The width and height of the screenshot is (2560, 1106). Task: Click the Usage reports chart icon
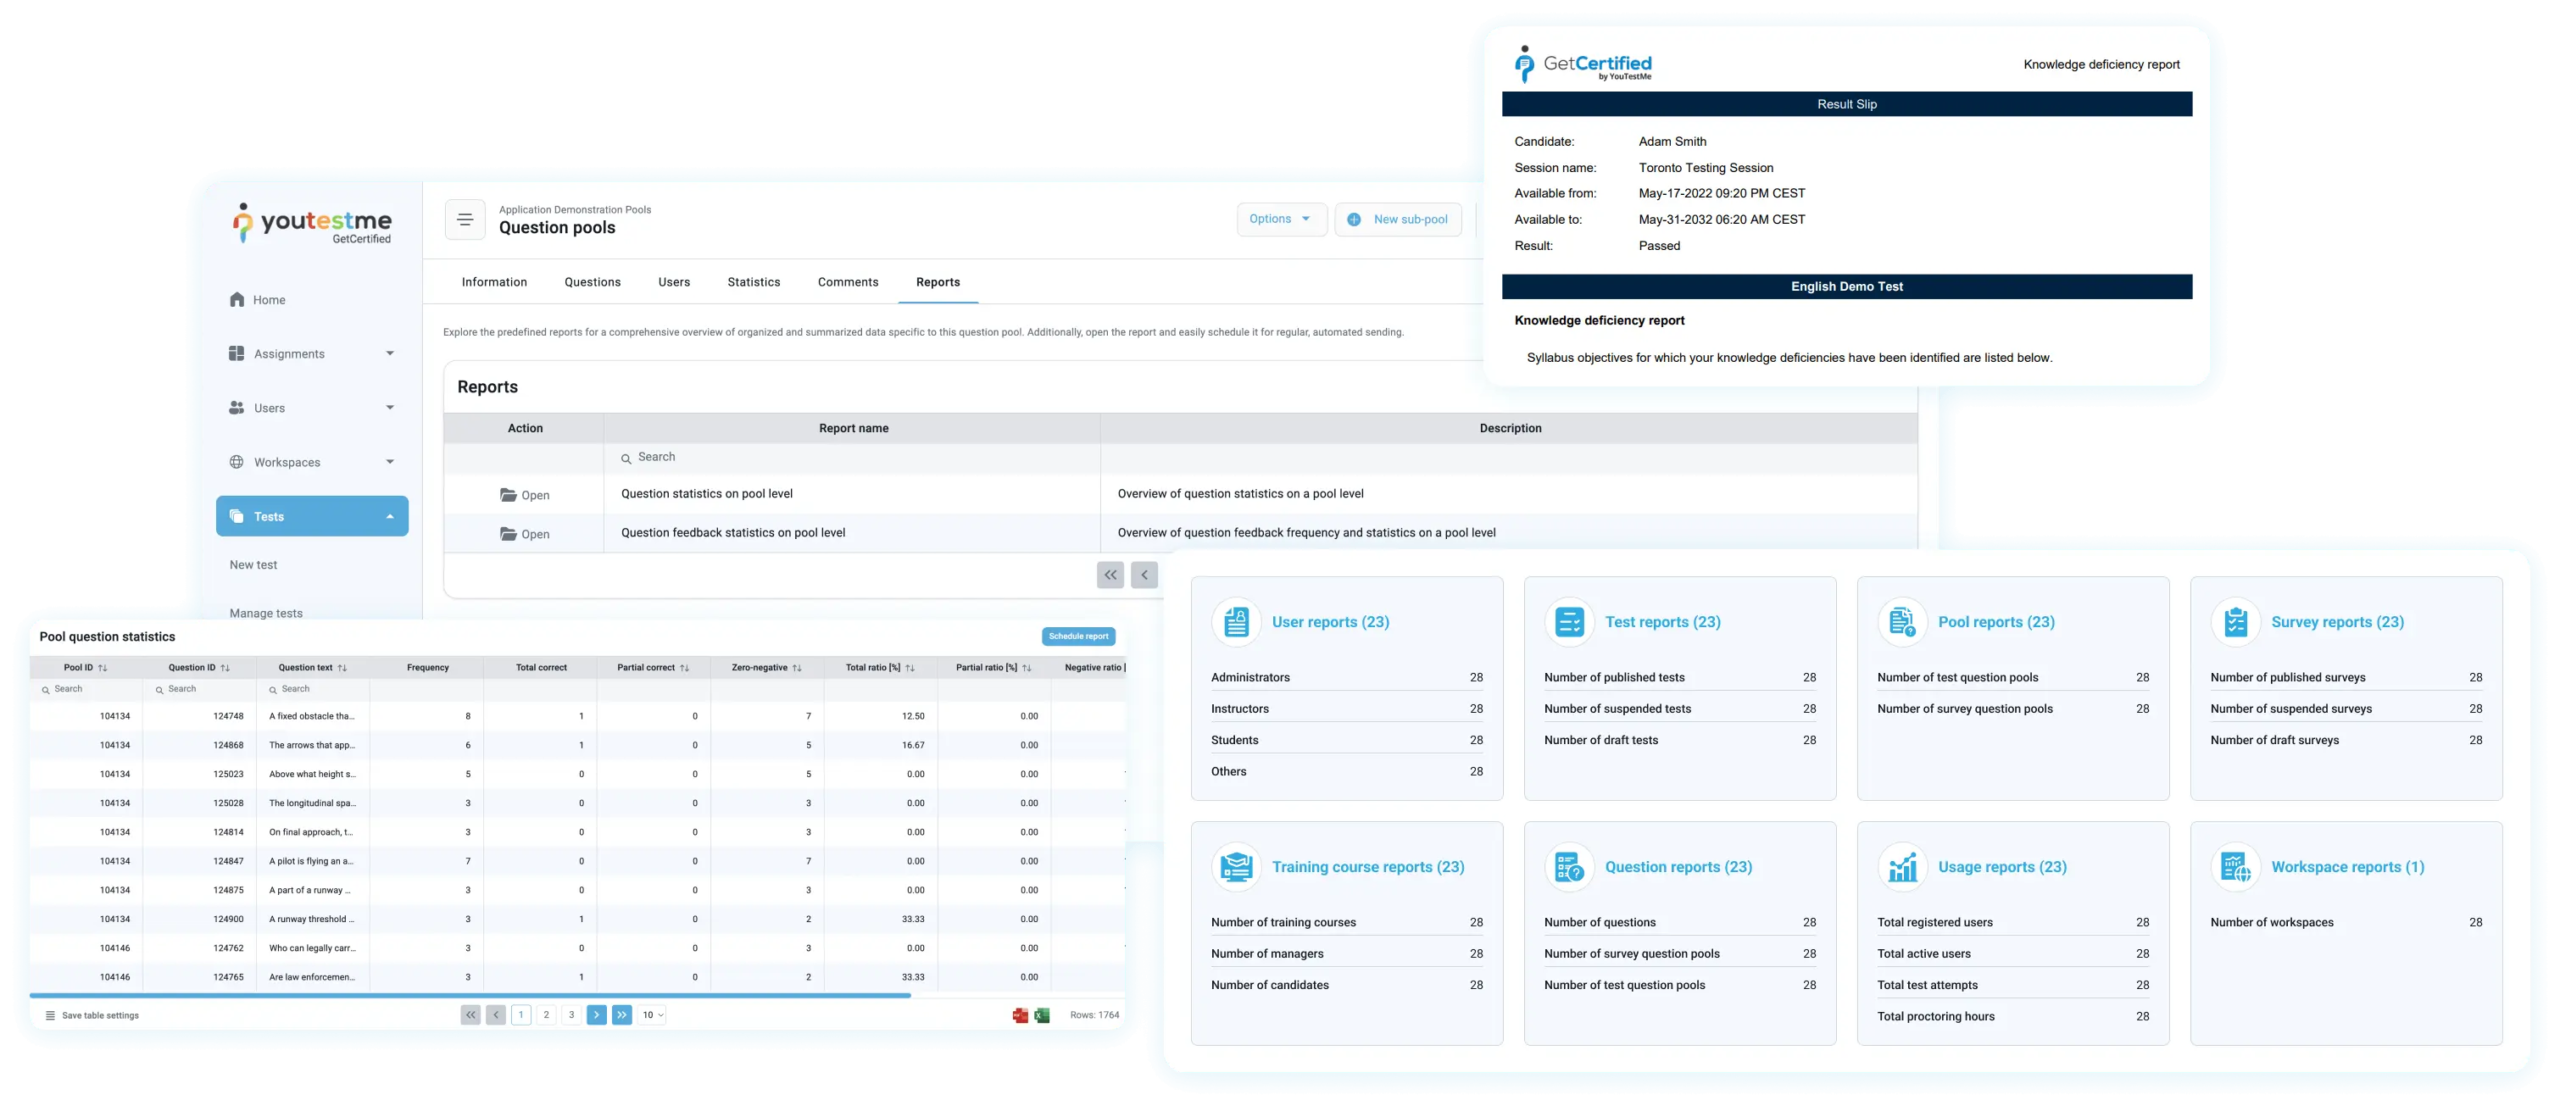pyautogui.click(x=1902, y=867)
